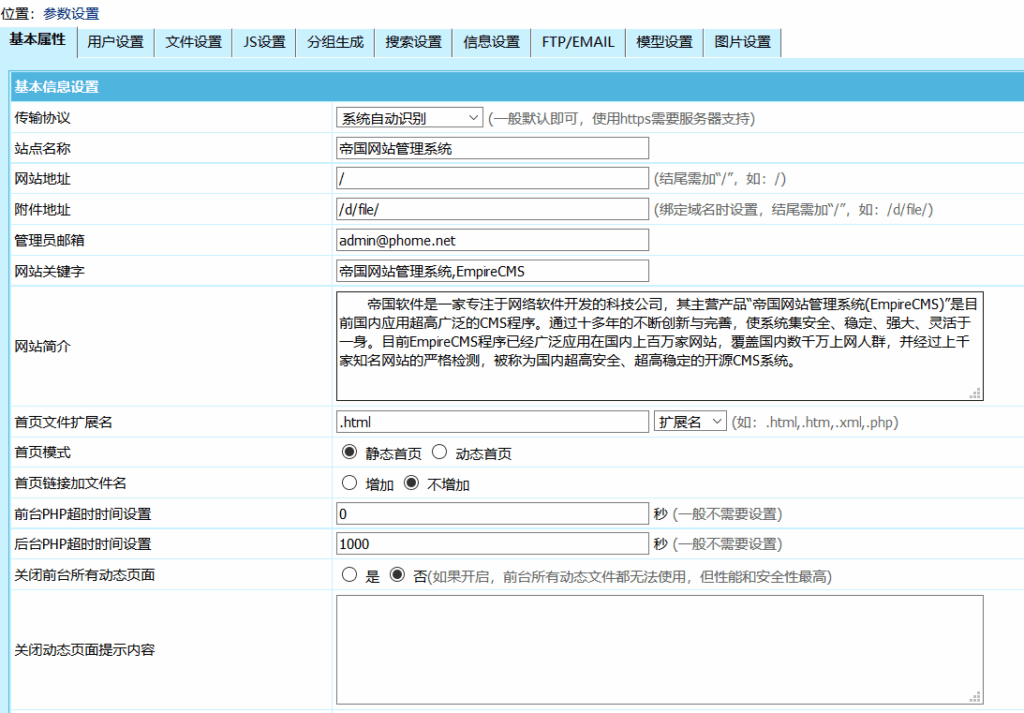This screenshot has height=713, width=1024.
Task: Focus the 网站关键字 input box
Action: pyautogui.click(x=492, y=271)
